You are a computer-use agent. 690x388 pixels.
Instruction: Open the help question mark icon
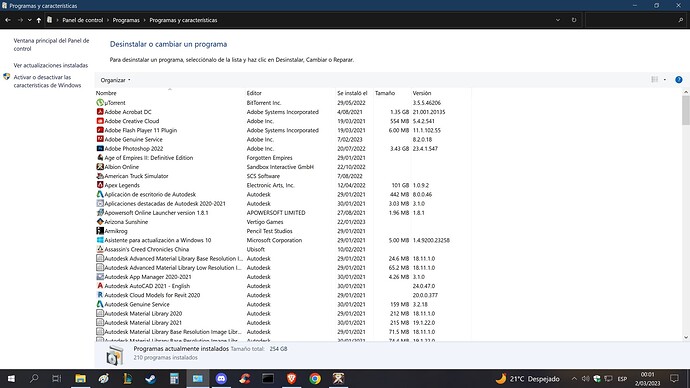(x=679, y=80)
